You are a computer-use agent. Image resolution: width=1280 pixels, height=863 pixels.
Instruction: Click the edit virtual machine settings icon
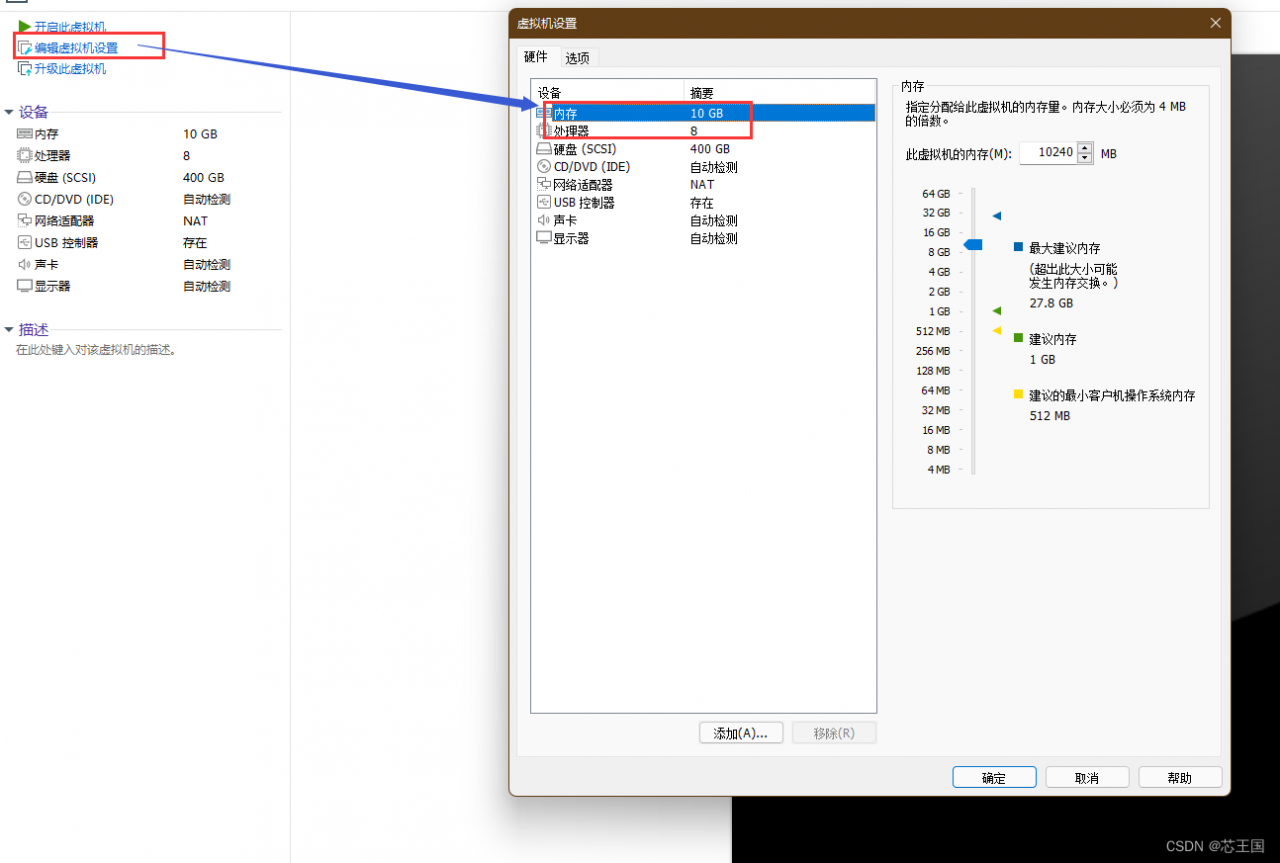tap(25, 47)
